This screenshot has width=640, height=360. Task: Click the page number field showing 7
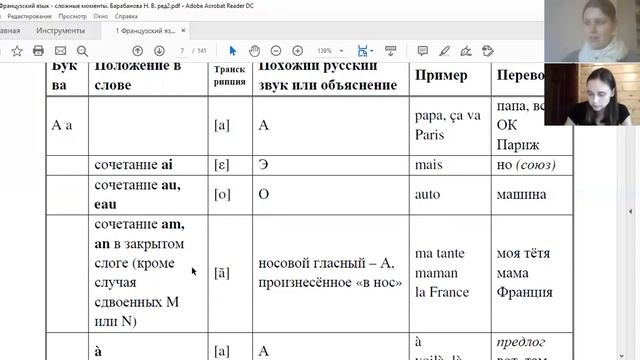182,51
